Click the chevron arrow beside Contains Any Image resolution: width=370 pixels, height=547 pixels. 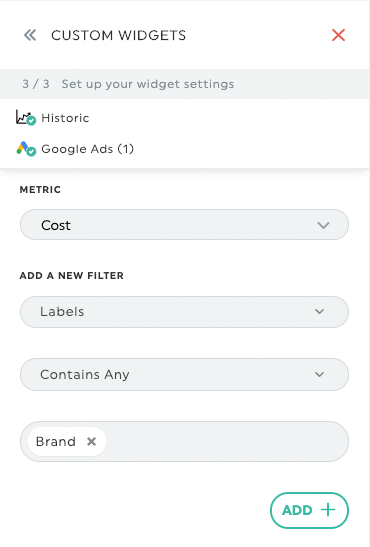pos(319,375)
